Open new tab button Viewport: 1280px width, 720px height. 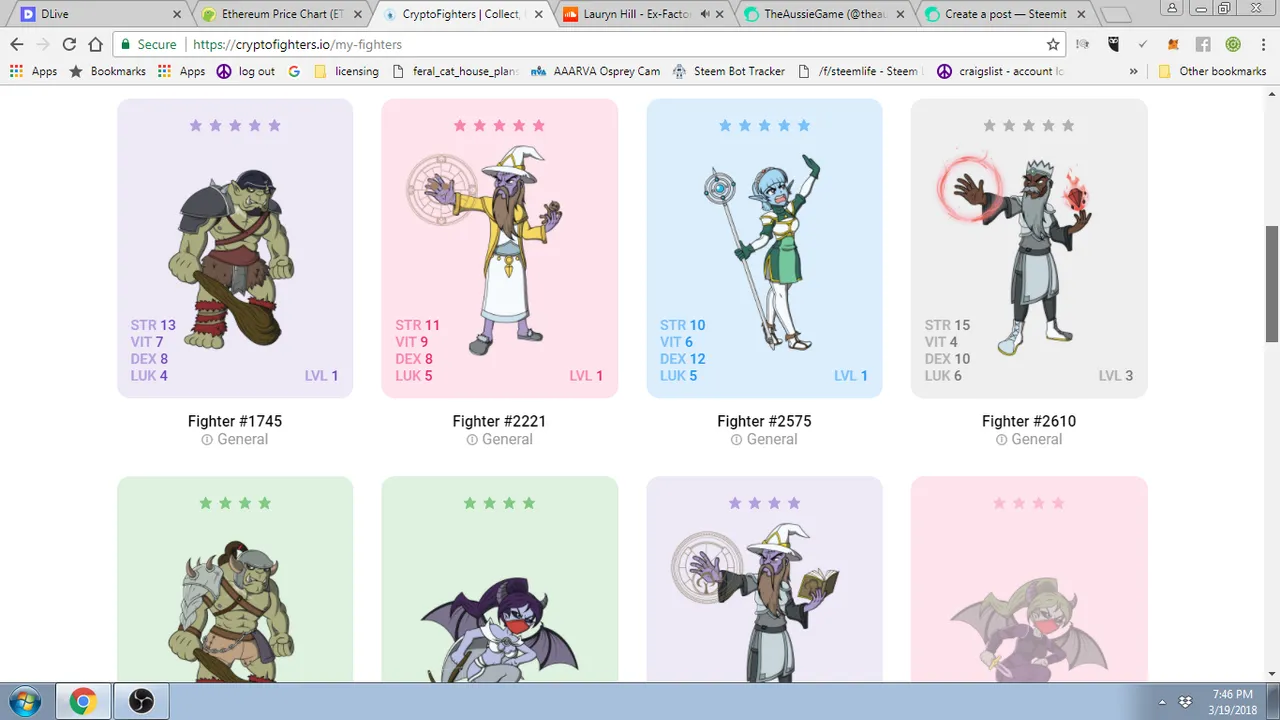pos(1115,15)
